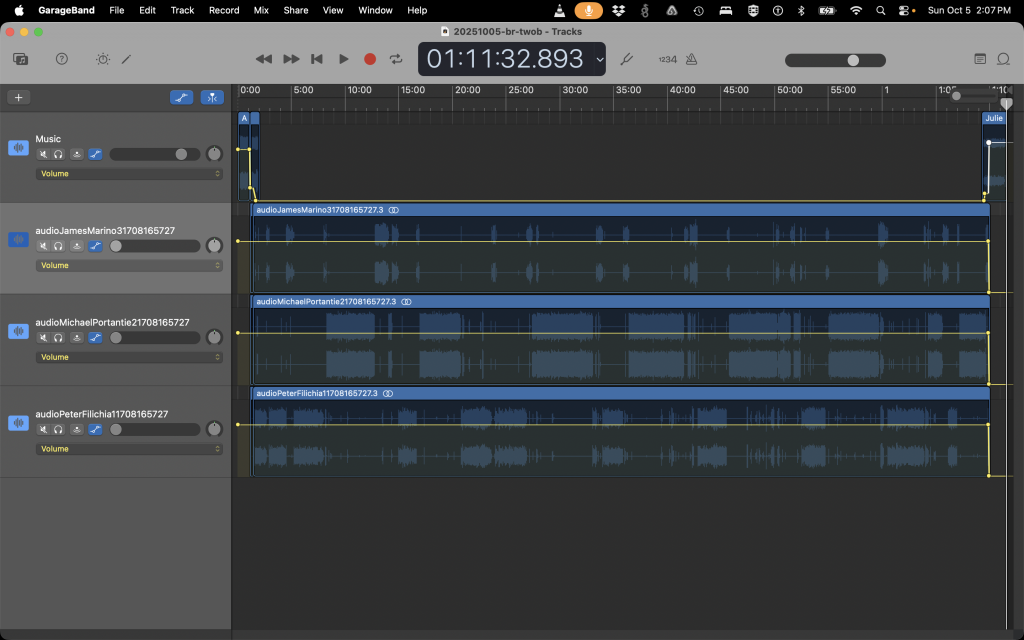Viewport: 1024px width, 640px height.
Task: Click the Record button
Action: pyautogui.click(x=370, y=59)
